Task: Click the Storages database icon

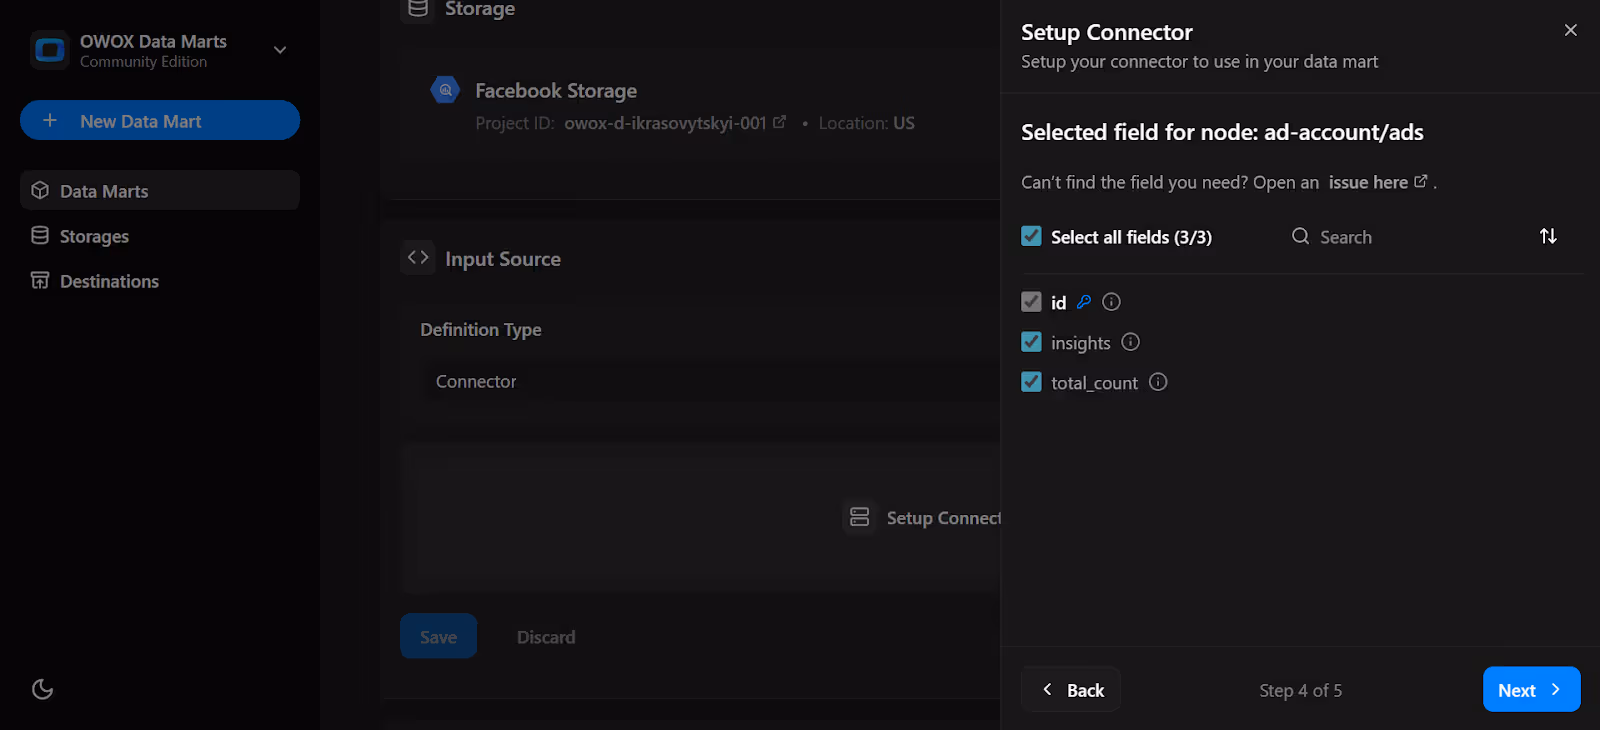Action: (x=40, y=235)
